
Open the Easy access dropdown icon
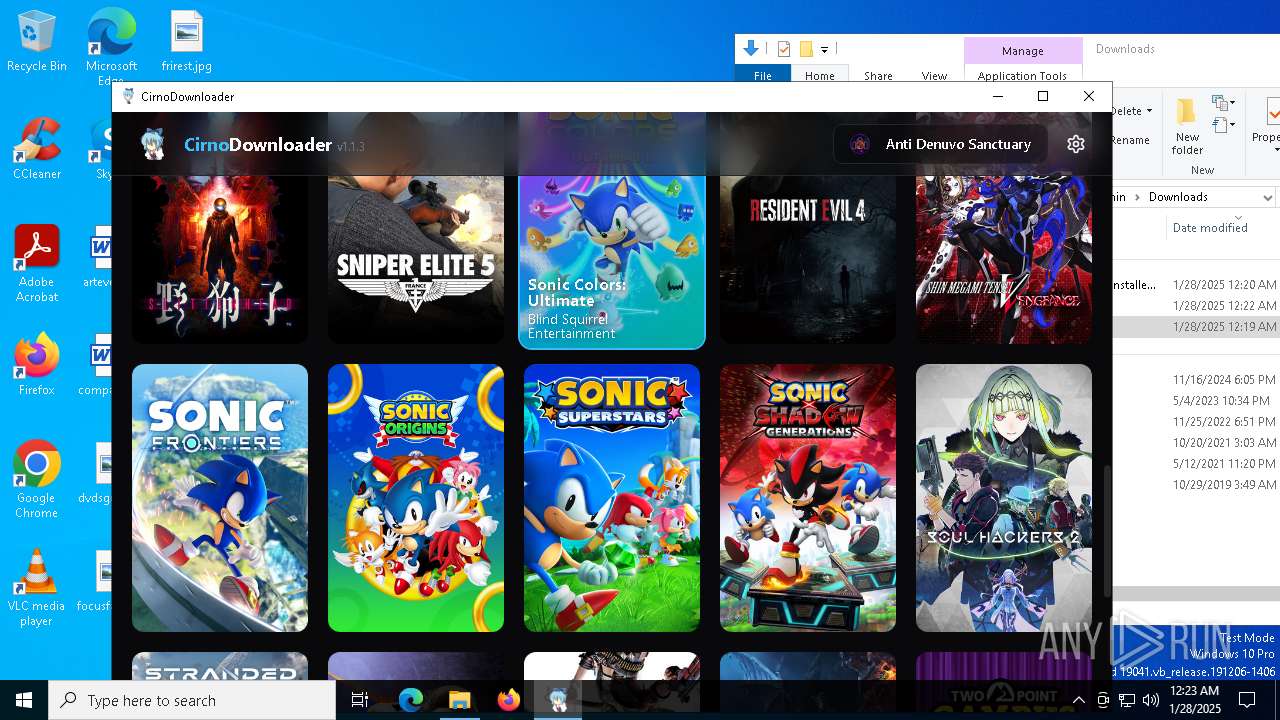pos(1224,125)
